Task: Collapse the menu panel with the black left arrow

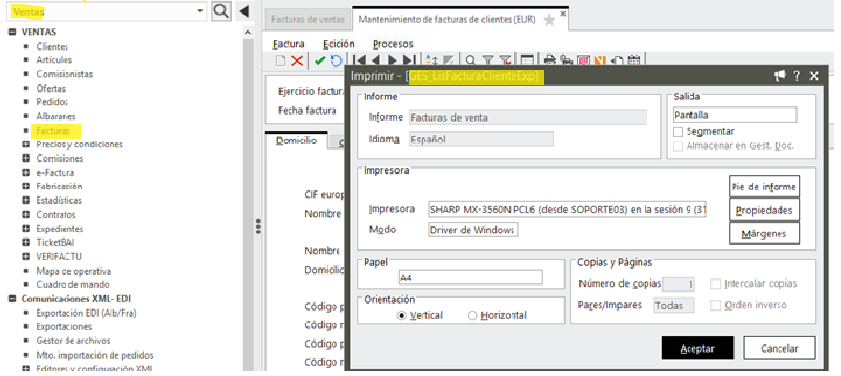Action: (245, 11)
